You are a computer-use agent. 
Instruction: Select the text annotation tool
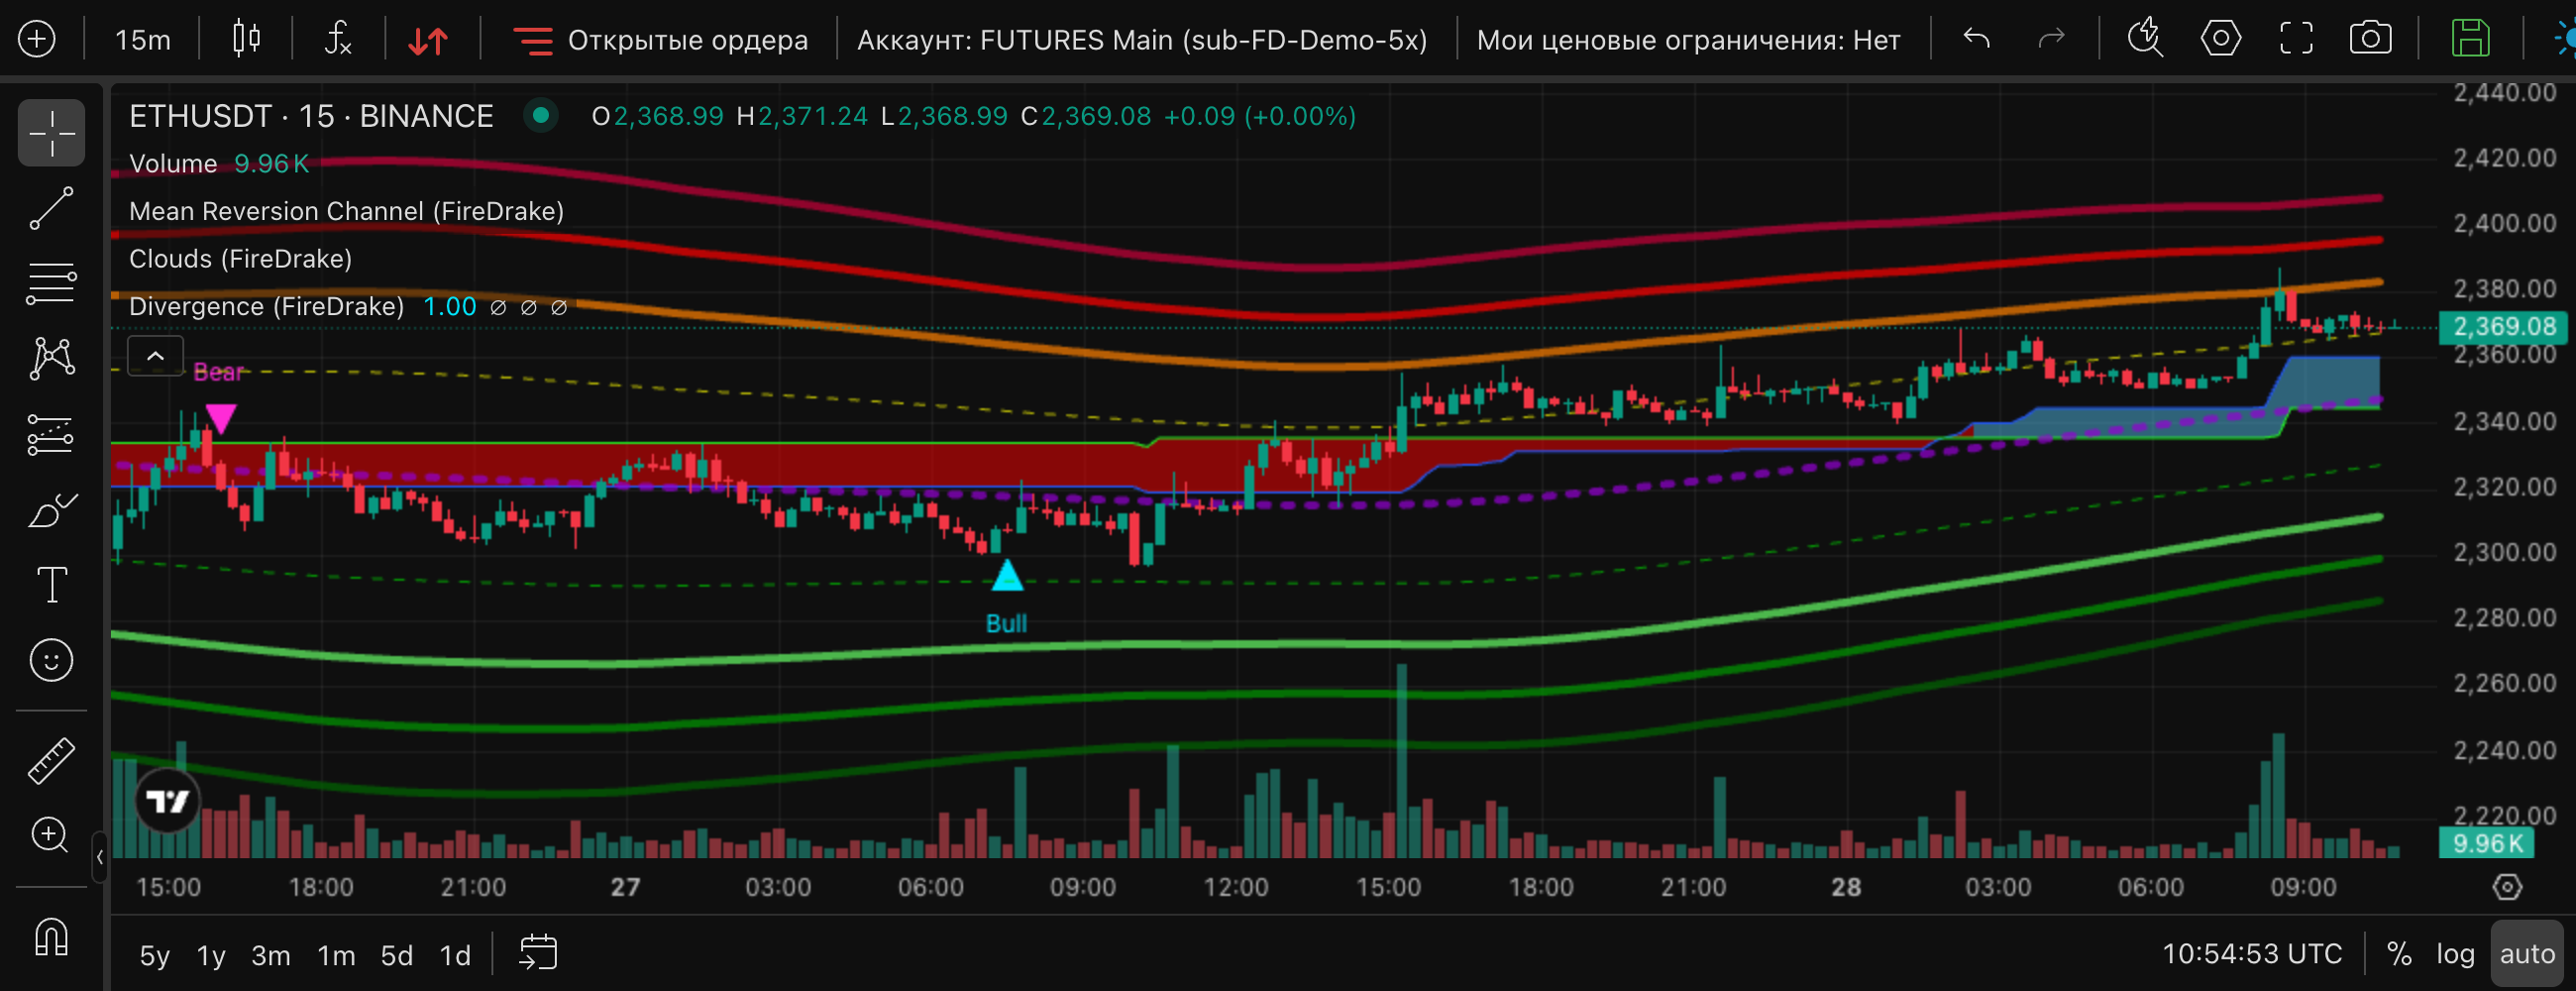pyautogui.click(x=51, y=585)
